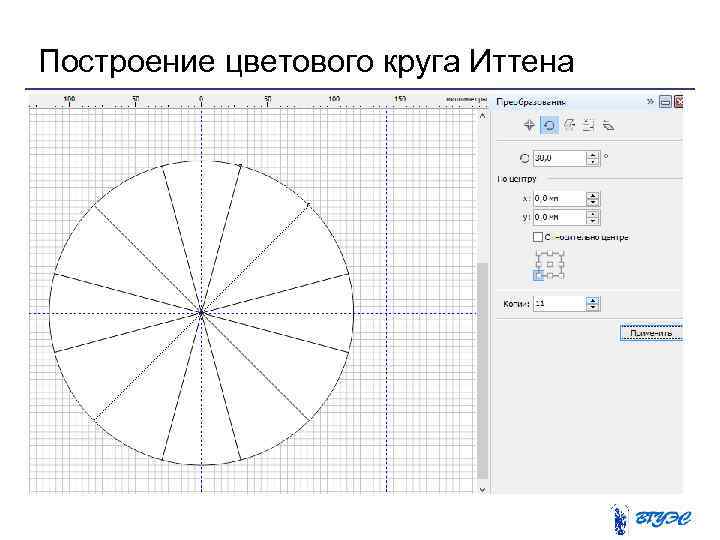Collapse the Transformations docker panel
The height and width of the screenshot is (540, 720).
tap(665, 101)
